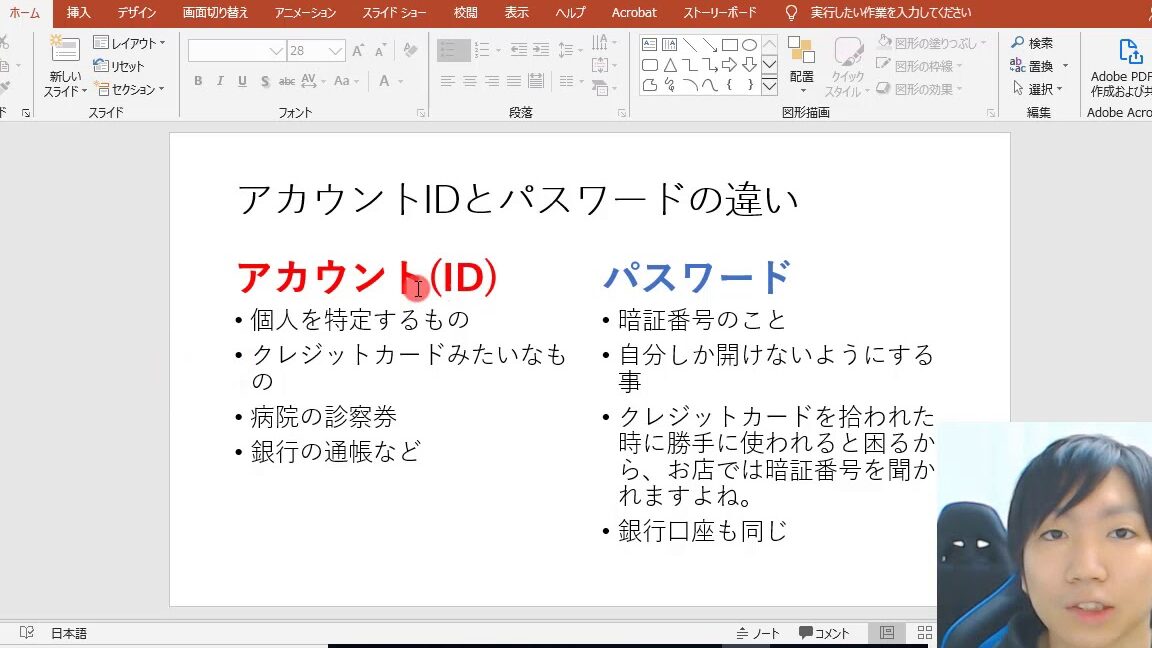The width and height of the screenshot is (1152, 648).
Task: Pick the oval shape from shapes gallery
Action: pos(749,45)
